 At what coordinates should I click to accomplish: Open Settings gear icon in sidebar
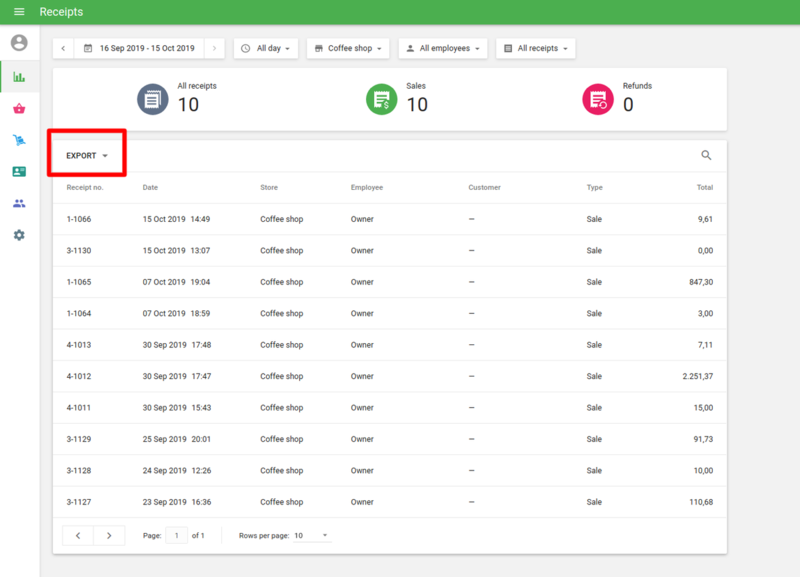coord(19,235)
